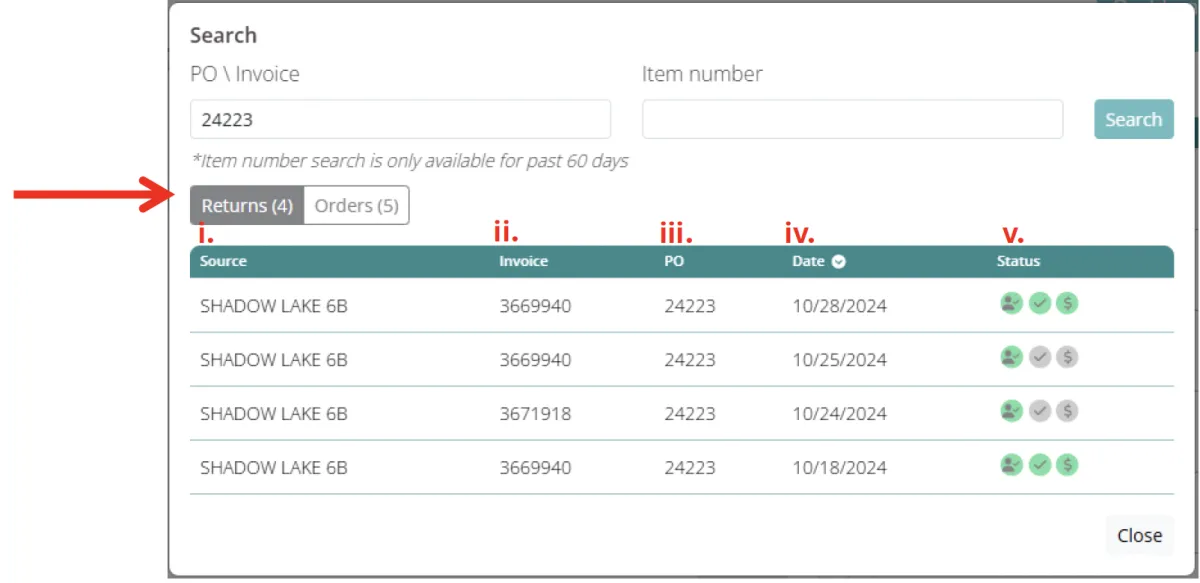This screenshot has width=1200, height=583.
Task: Click the Search button
Action: pyautogui.click(x=1133, y=119)
